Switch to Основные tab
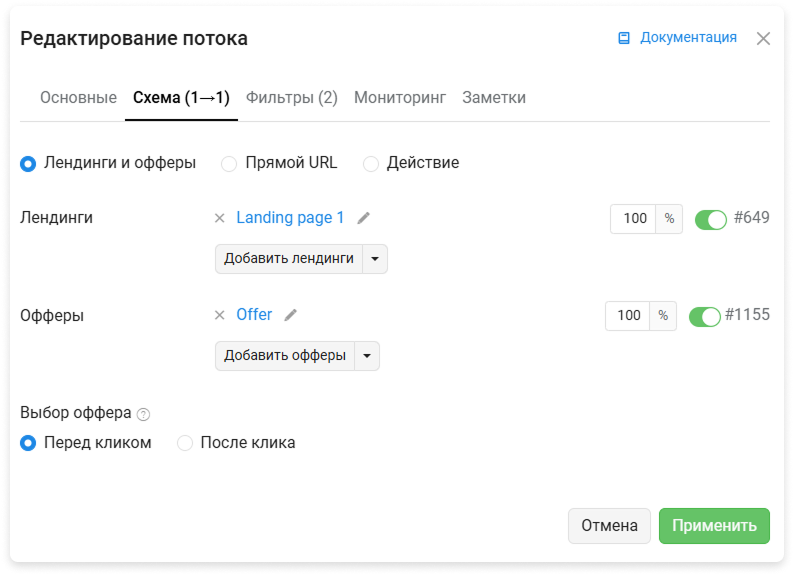The width and height of the screenshot is (794, 576). pyautogui.click(x=78, y=97)
